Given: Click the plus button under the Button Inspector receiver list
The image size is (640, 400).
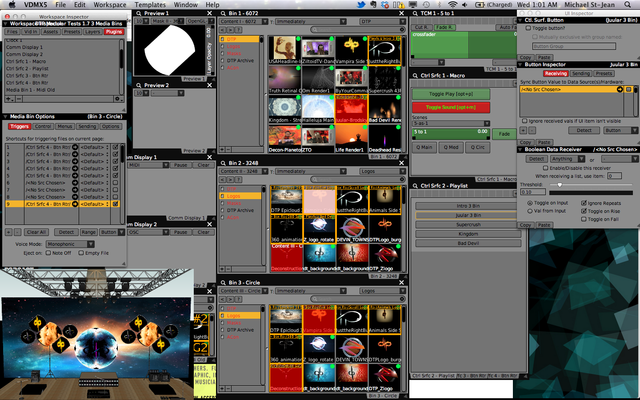Looking at the screenshot, I should click(523, 130).
